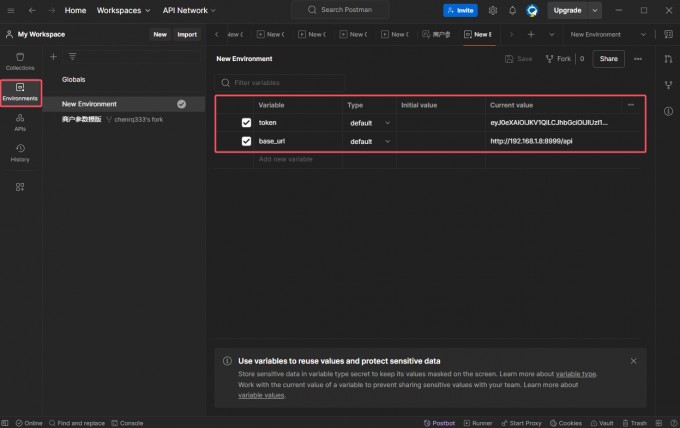The width and height of the screenshot is (680, 428).
Task: Open table column options ellipsis
Action: click(631, 105)
